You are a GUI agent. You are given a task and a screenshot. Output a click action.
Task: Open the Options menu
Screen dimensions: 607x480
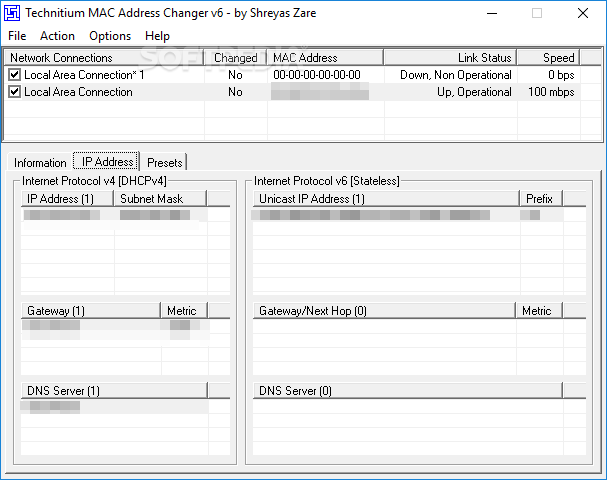point(110,36)
